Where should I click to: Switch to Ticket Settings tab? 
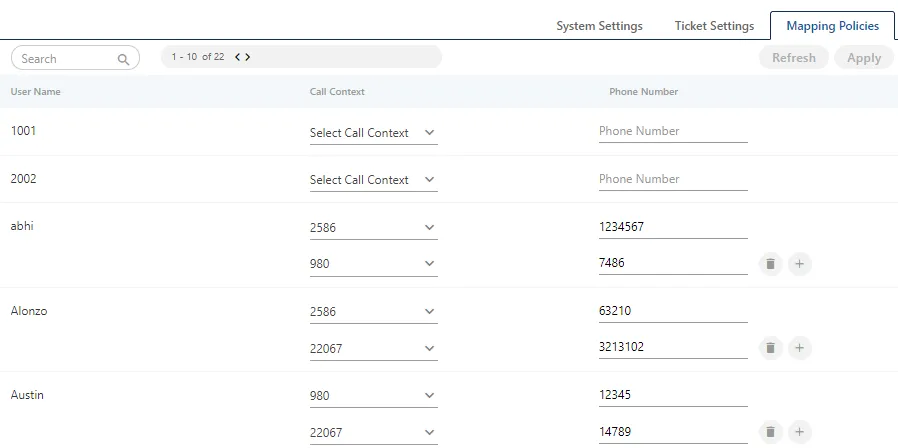point(714,26)
